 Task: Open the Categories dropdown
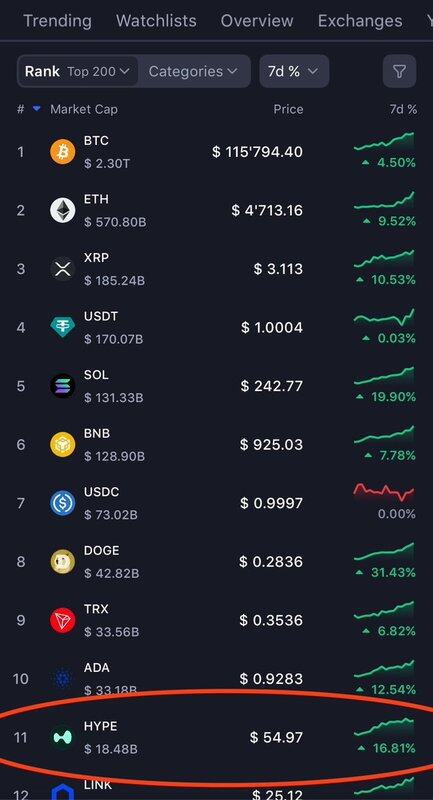[193, 71]
